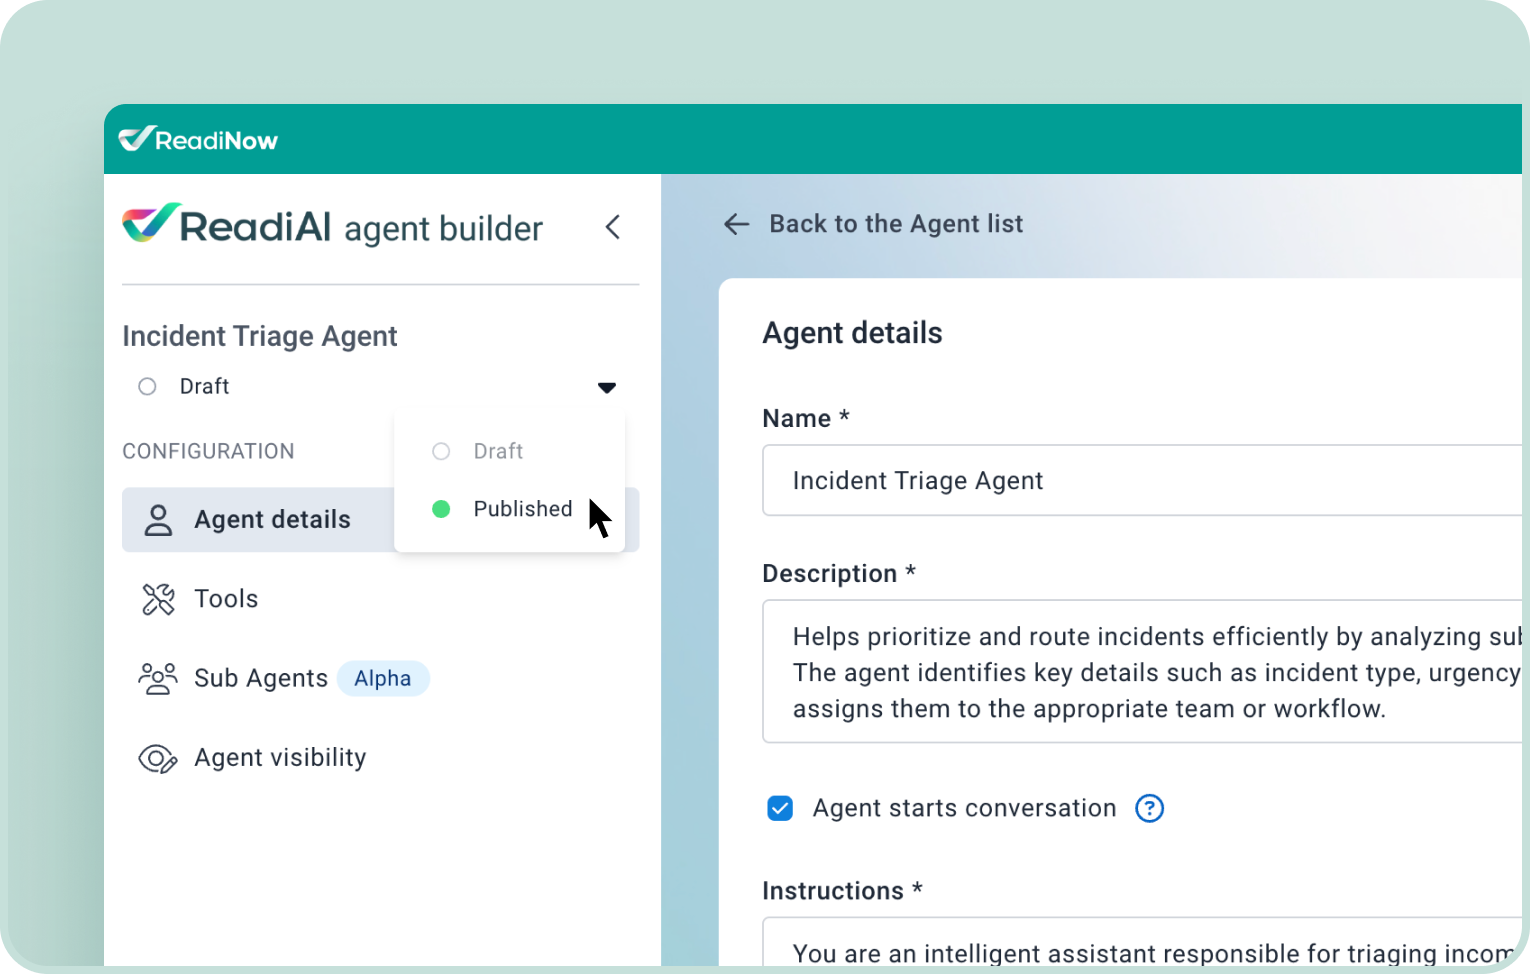
Task: Click the Agent details person icon
Action: [158, 520]
